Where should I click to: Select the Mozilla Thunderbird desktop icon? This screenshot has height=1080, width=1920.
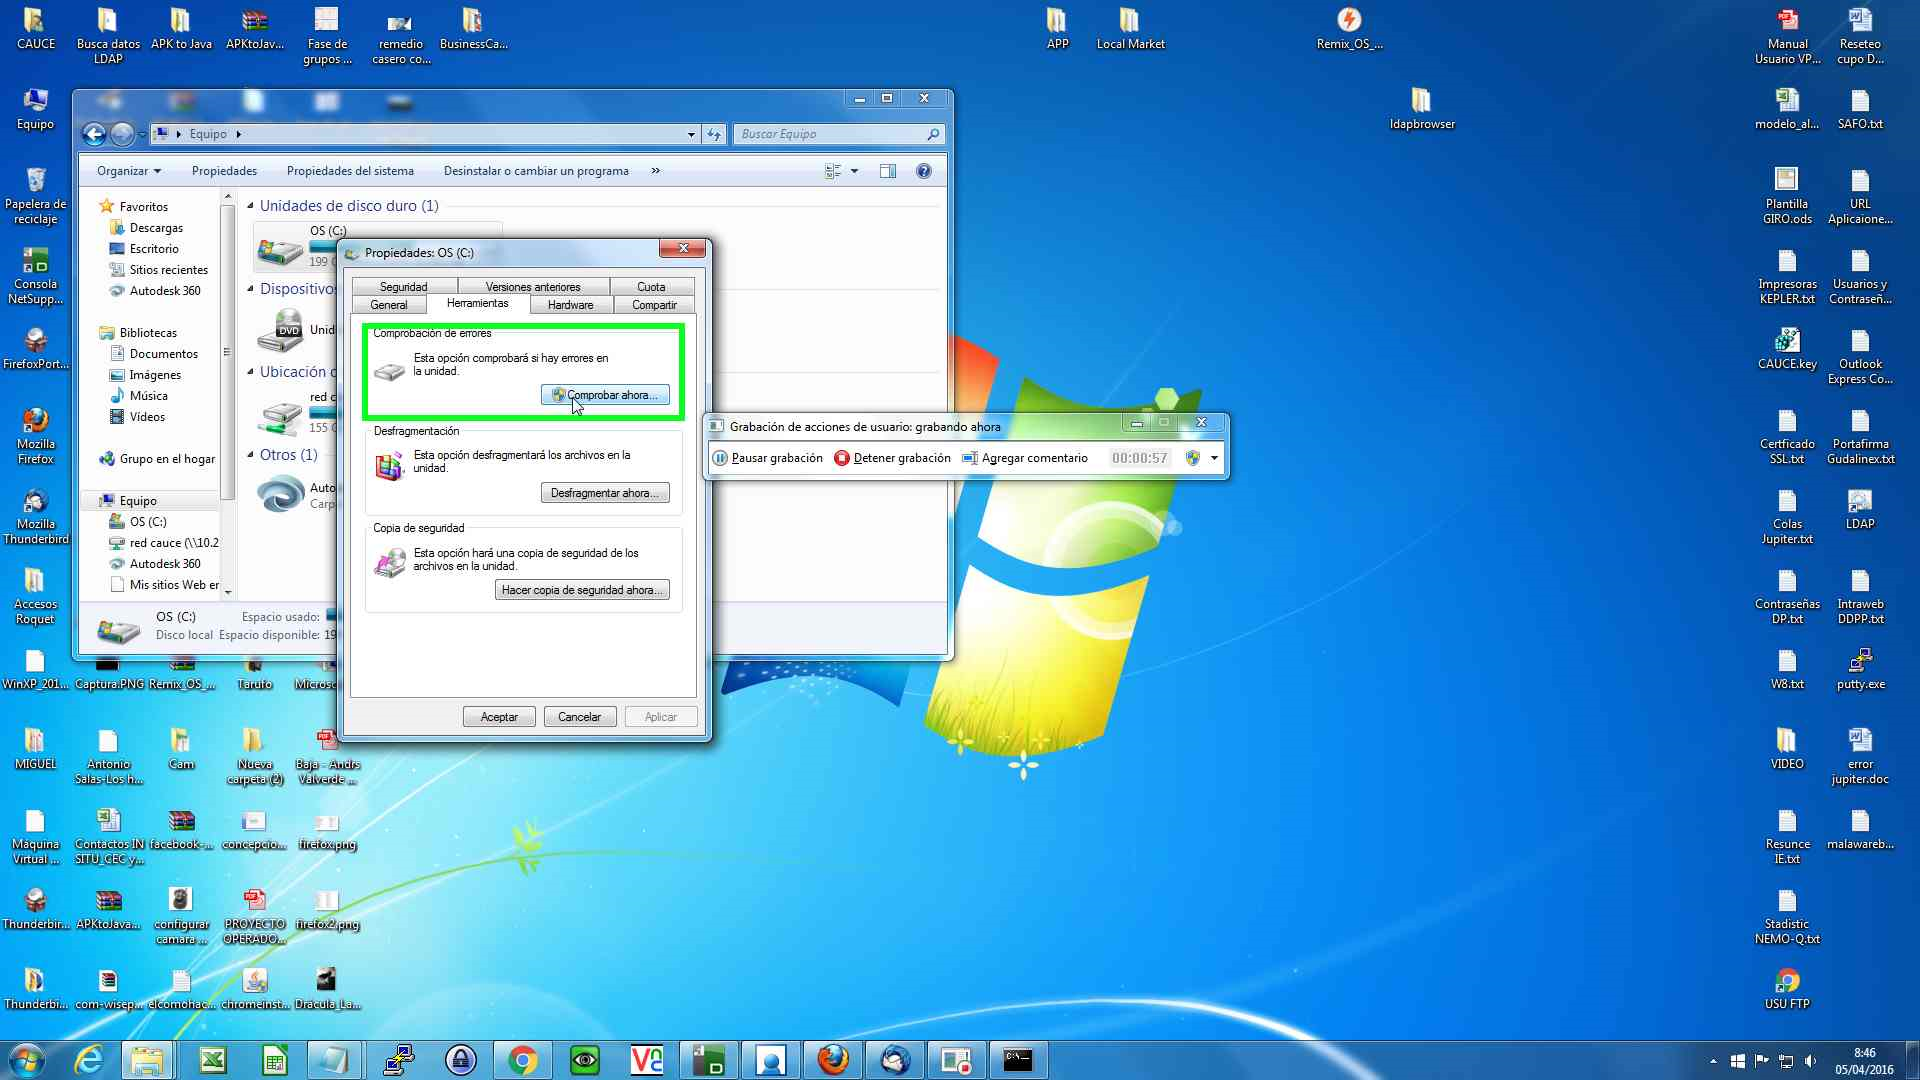pos(36,516)
